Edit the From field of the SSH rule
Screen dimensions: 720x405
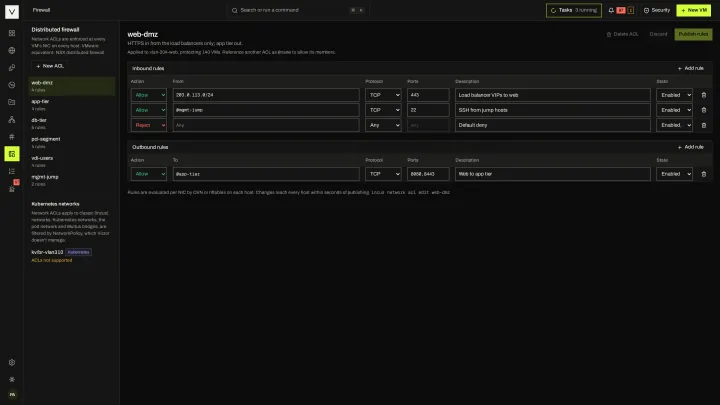tap(266, 110)
